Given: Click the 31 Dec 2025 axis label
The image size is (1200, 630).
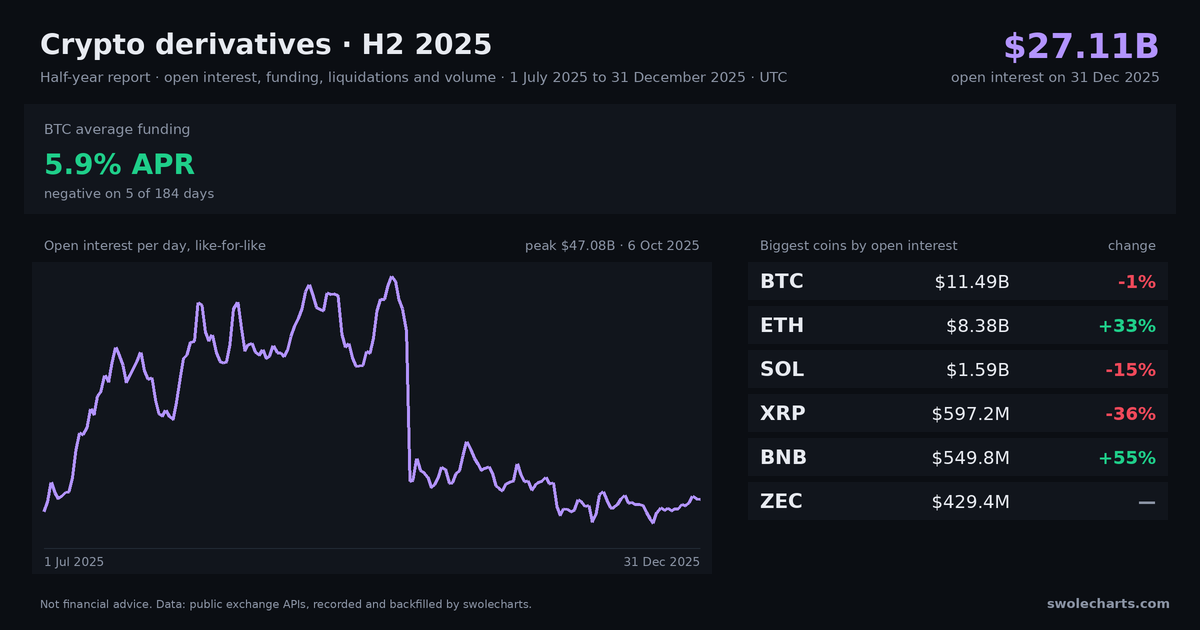Looking at the screenshot, I should click(661, 562).
